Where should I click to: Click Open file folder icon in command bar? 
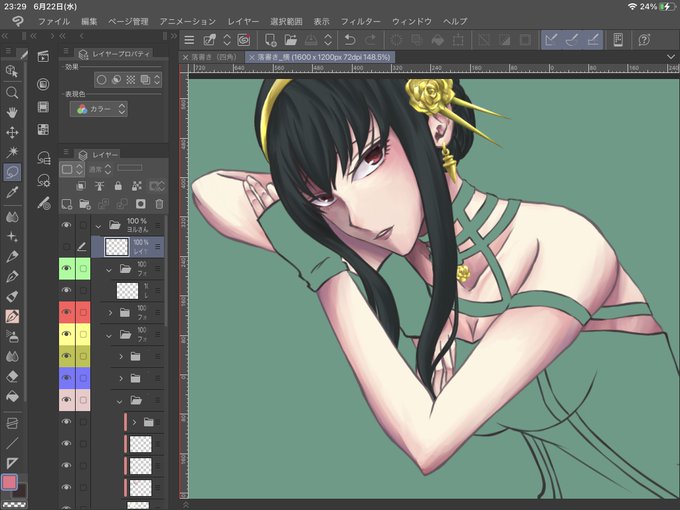291,40
